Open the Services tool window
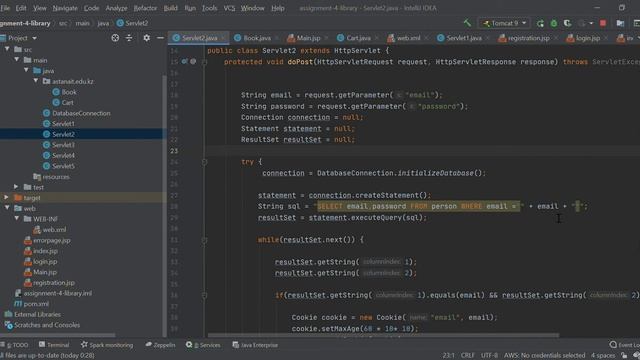The width and height of the screenshot is (640, 360). point(203,345)
